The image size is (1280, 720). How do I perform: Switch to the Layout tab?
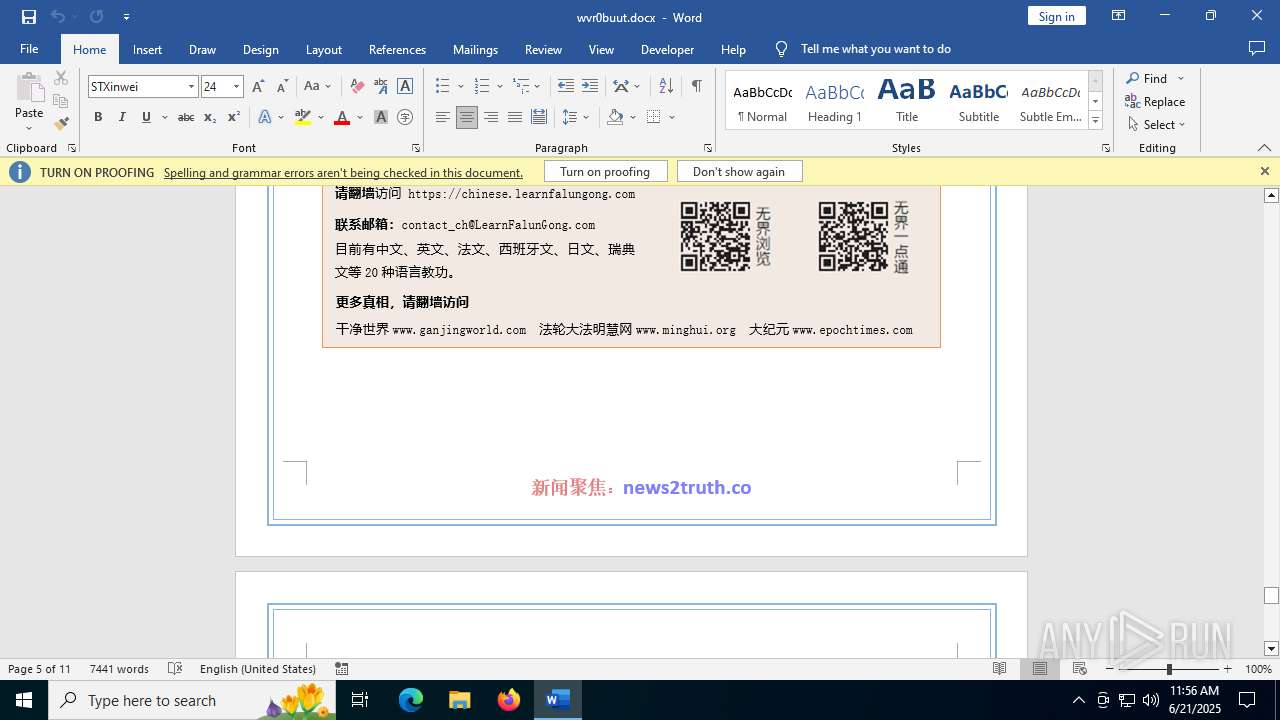click(x=324, y=49)
